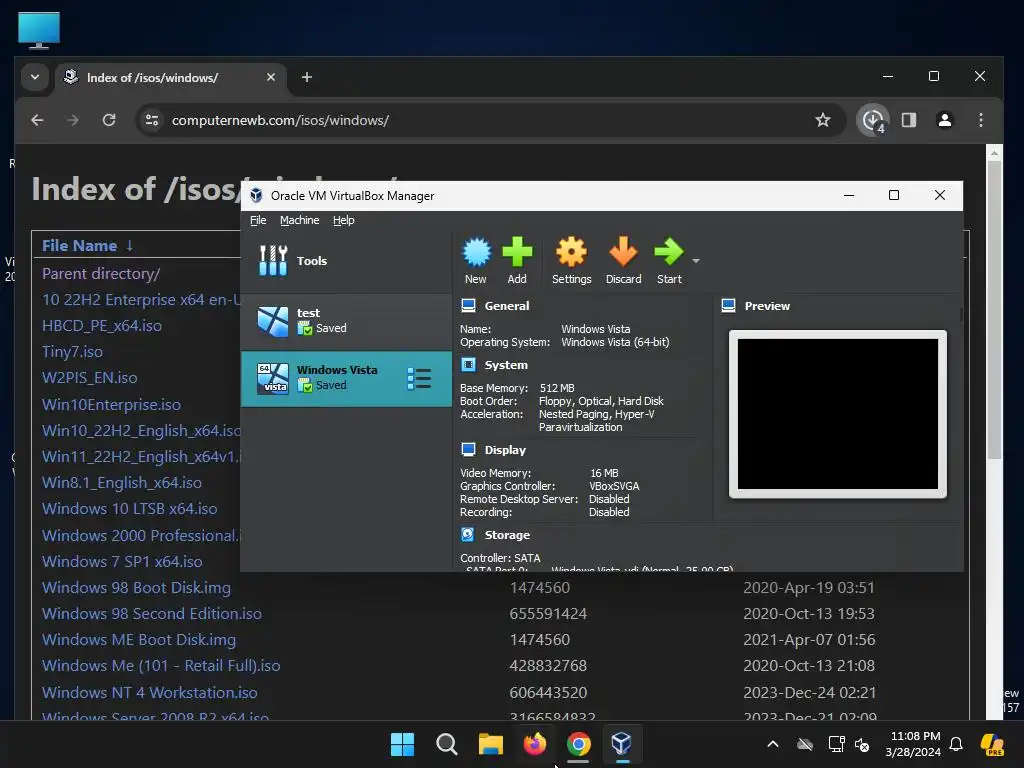
Task: Click Windows Me (101 - Retail Full).iso link
Action: [x=161, y=665]
